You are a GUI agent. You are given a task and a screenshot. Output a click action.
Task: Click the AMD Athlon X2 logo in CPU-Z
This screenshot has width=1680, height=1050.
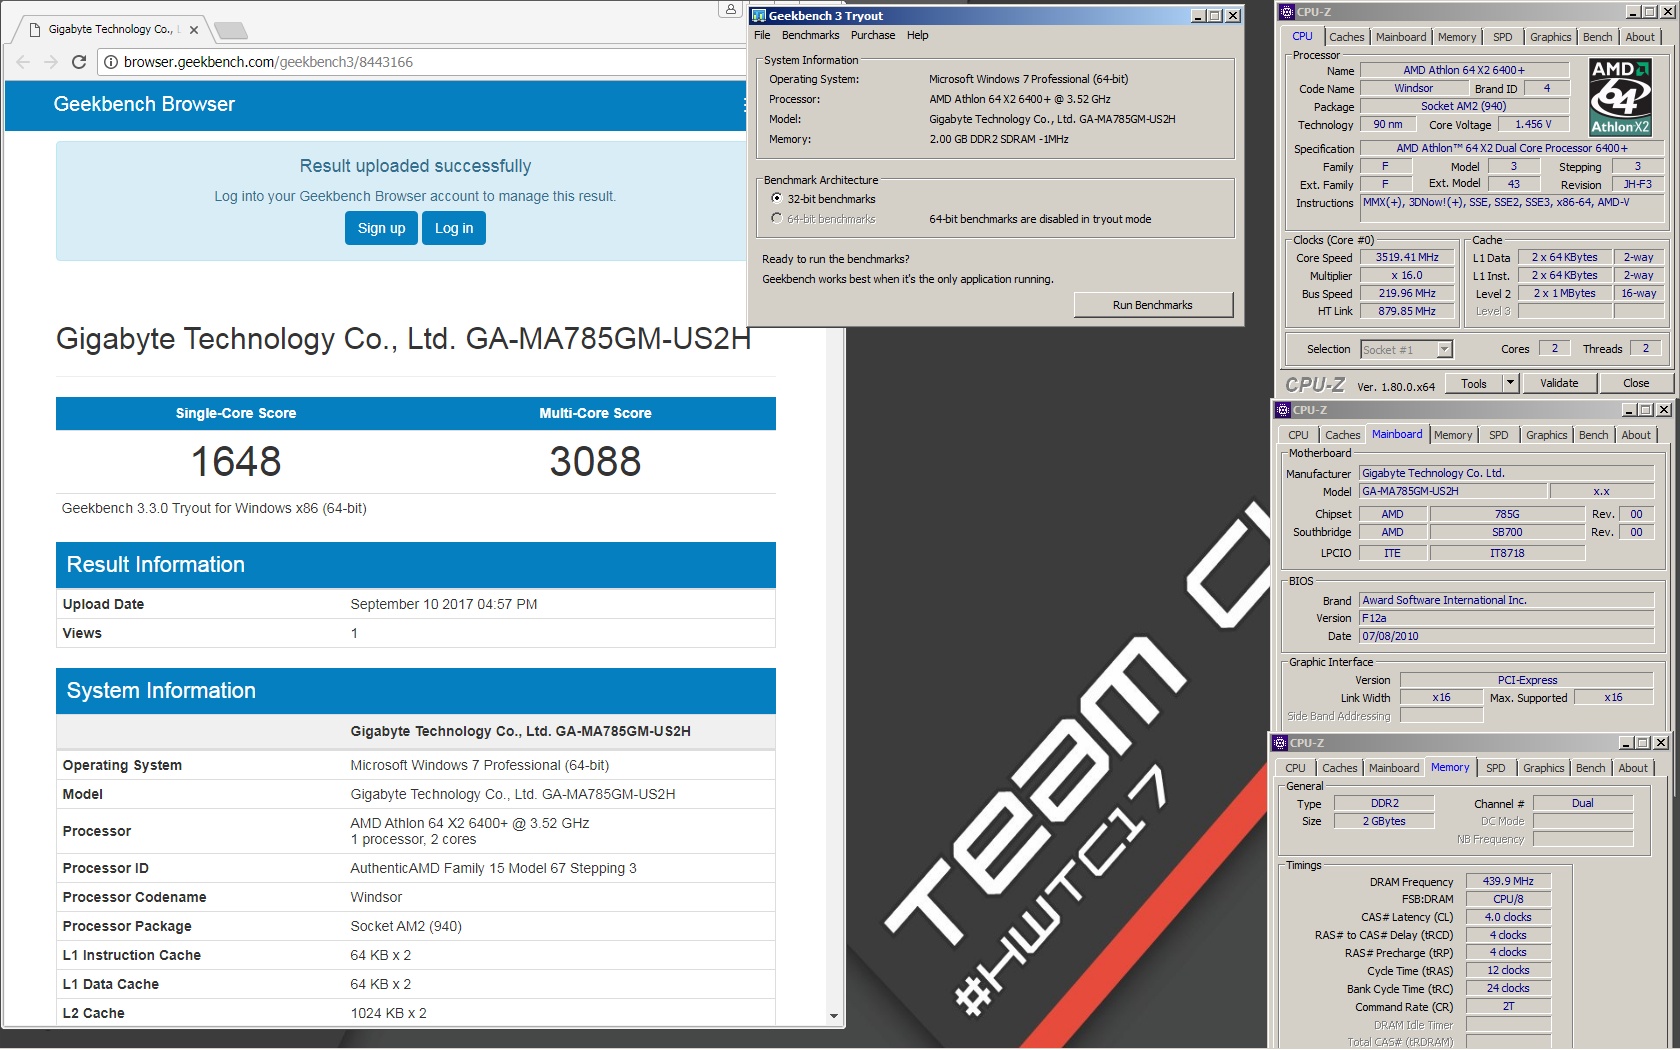click(x=1620, y=97)
